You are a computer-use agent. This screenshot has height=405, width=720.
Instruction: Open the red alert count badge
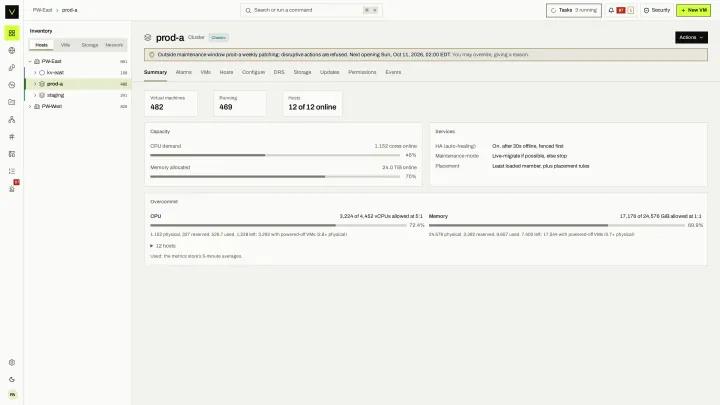pyautogui.click(x=621, y=10)
